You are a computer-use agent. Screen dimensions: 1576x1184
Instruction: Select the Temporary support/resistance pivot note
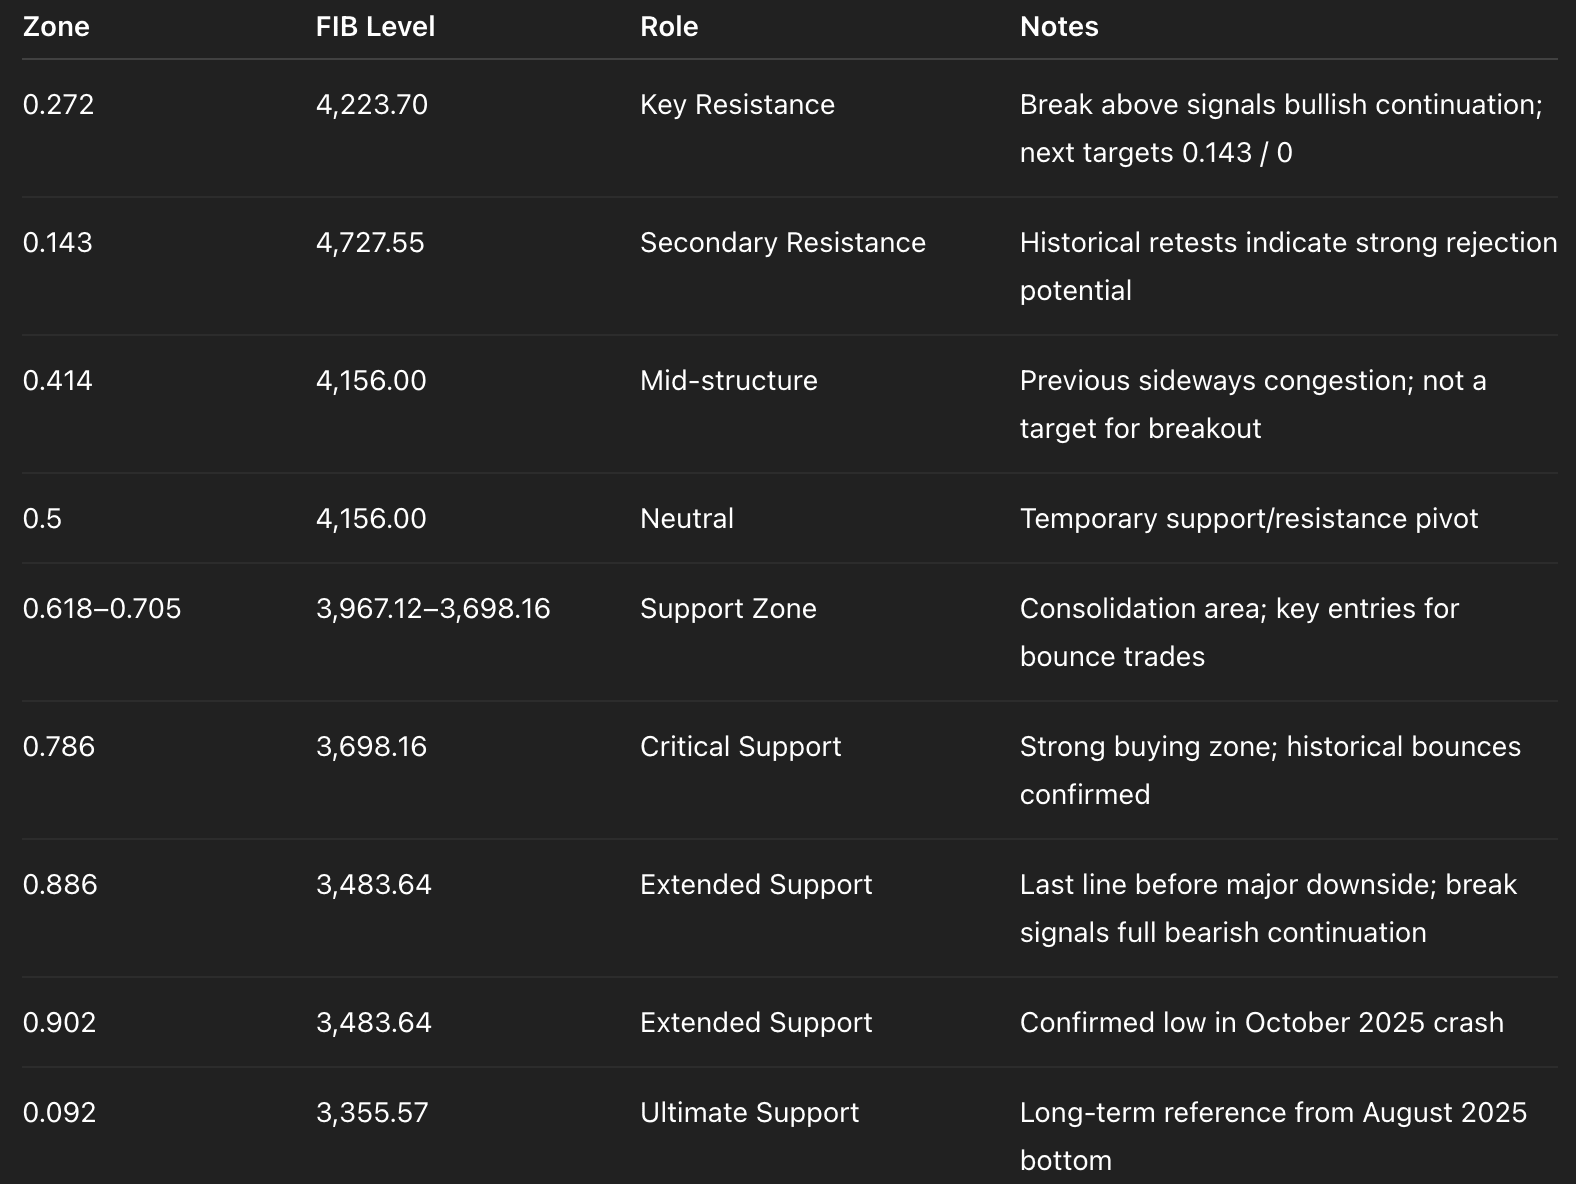pos(1248,519)
